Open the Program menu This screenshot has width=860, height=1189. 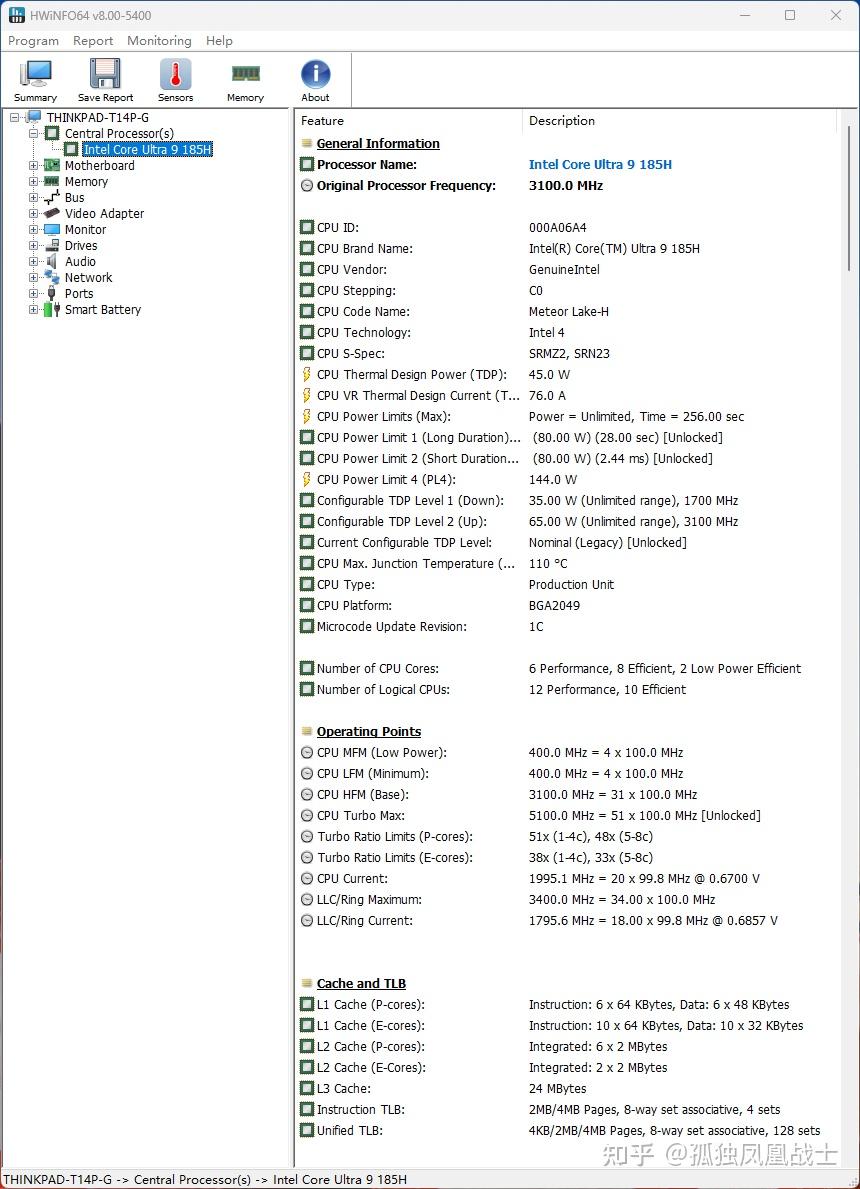(33, 41)
